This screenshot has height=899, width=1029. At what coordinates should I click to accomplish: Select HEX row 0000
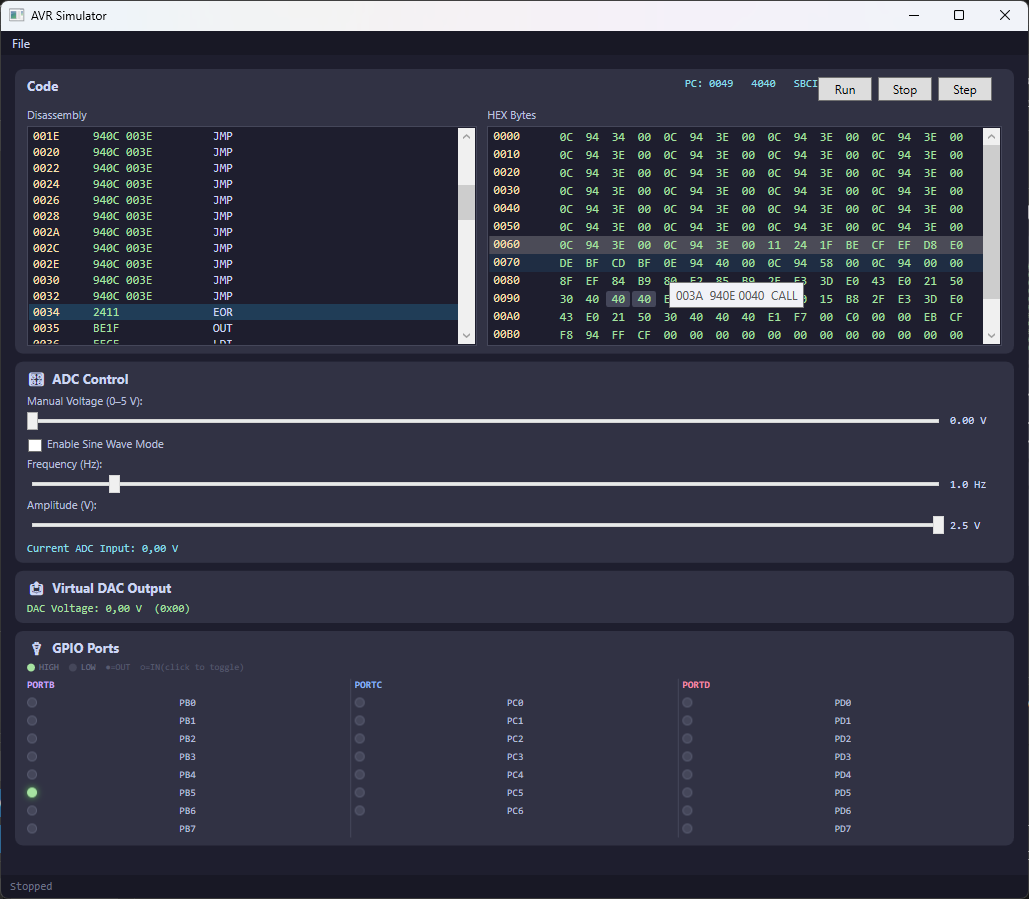click(x=736, y=137)
